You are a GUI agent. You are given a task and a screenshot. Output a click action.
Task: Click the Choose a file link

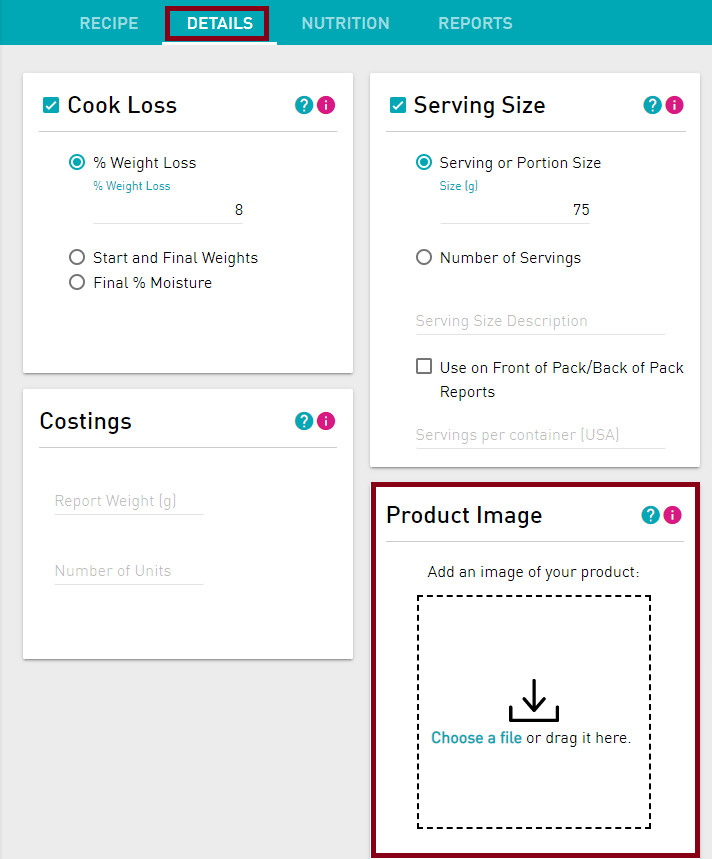click(476, 738)
